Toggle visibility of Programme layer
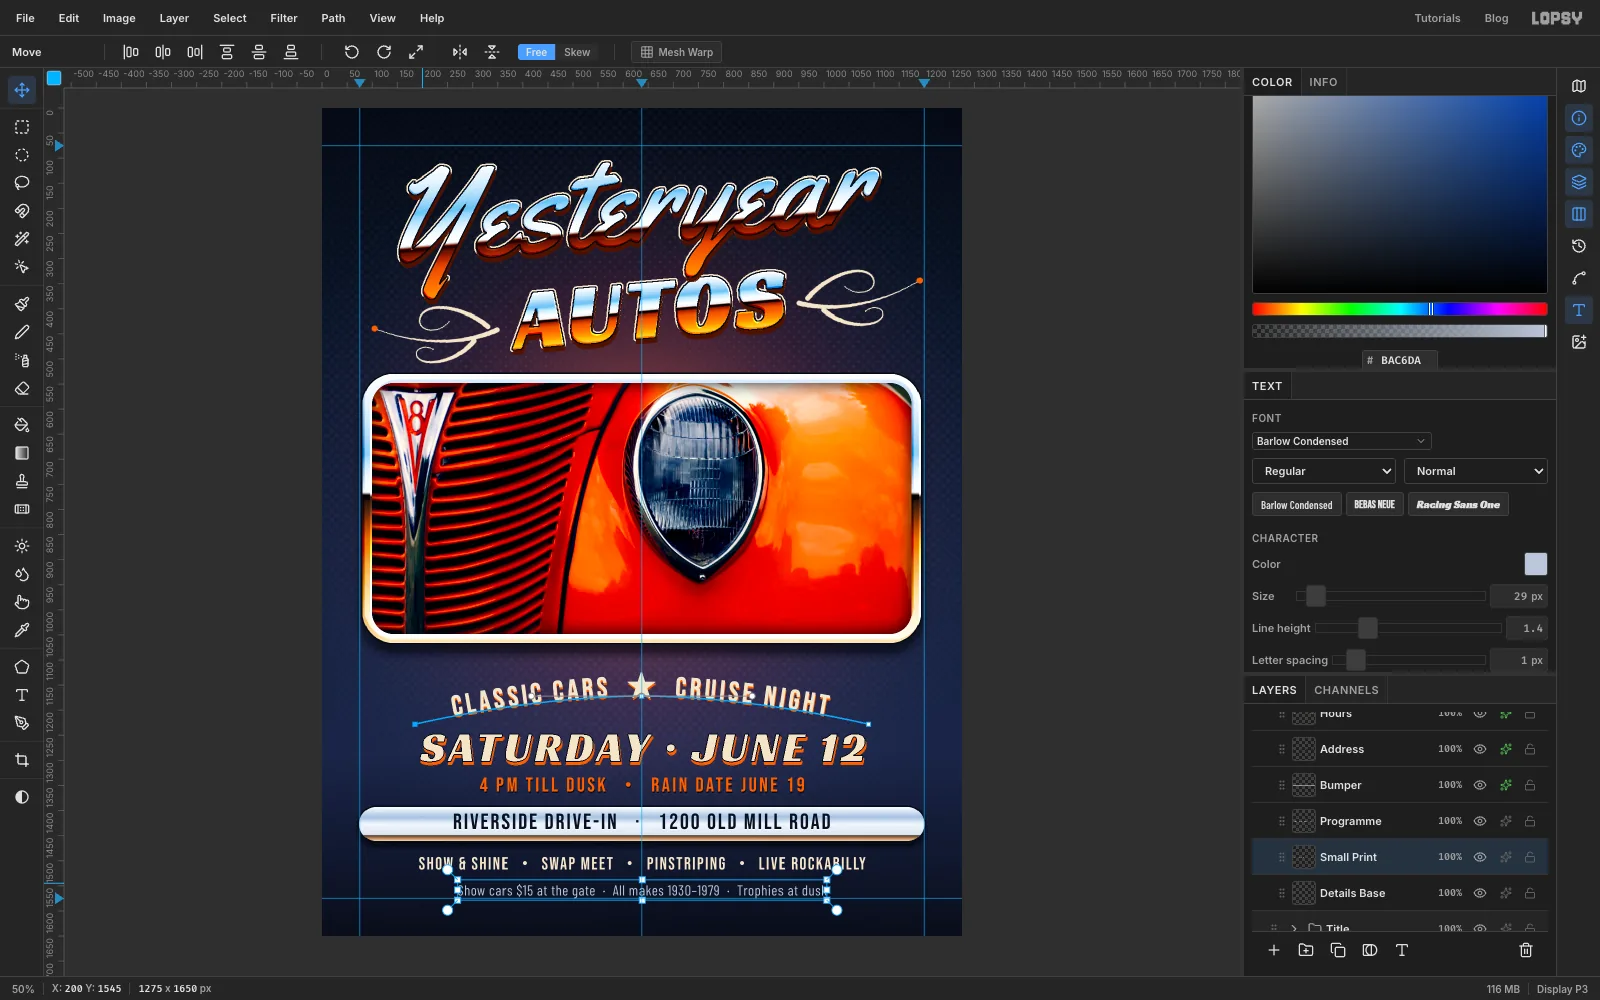The image size is (1600, 1000). [x=1480, y=821]
